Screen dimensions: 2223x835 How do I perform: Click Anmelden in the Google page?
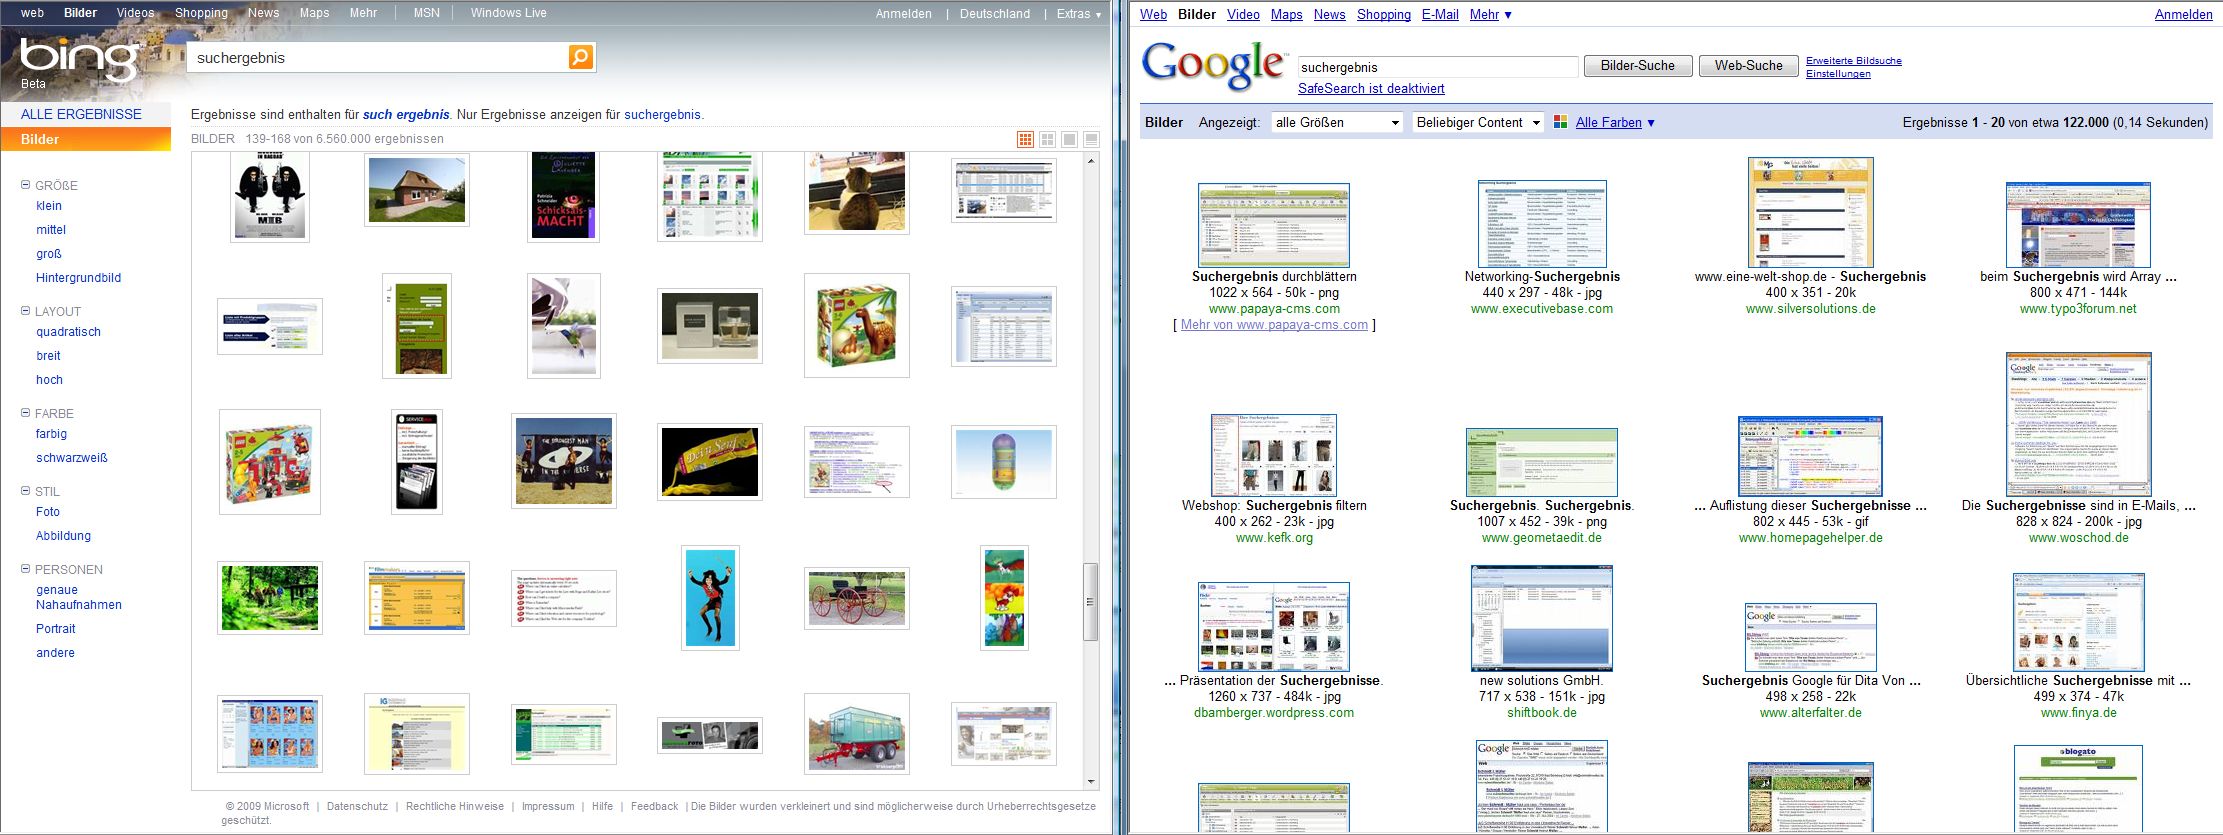click(x=2183, y=14)
